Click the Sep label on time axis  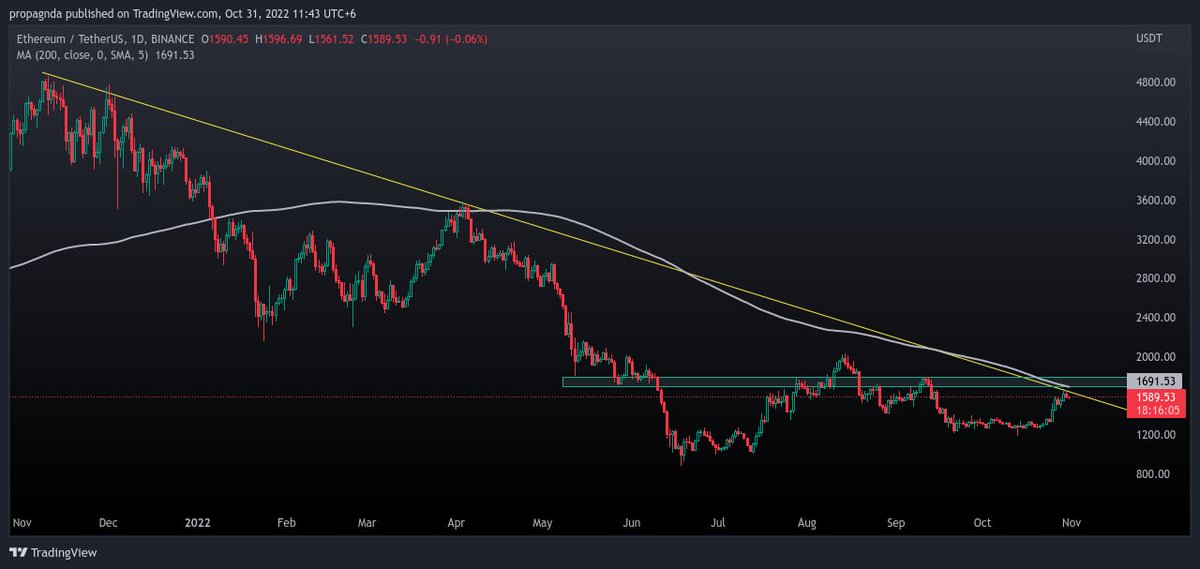(x=896, y=523)
